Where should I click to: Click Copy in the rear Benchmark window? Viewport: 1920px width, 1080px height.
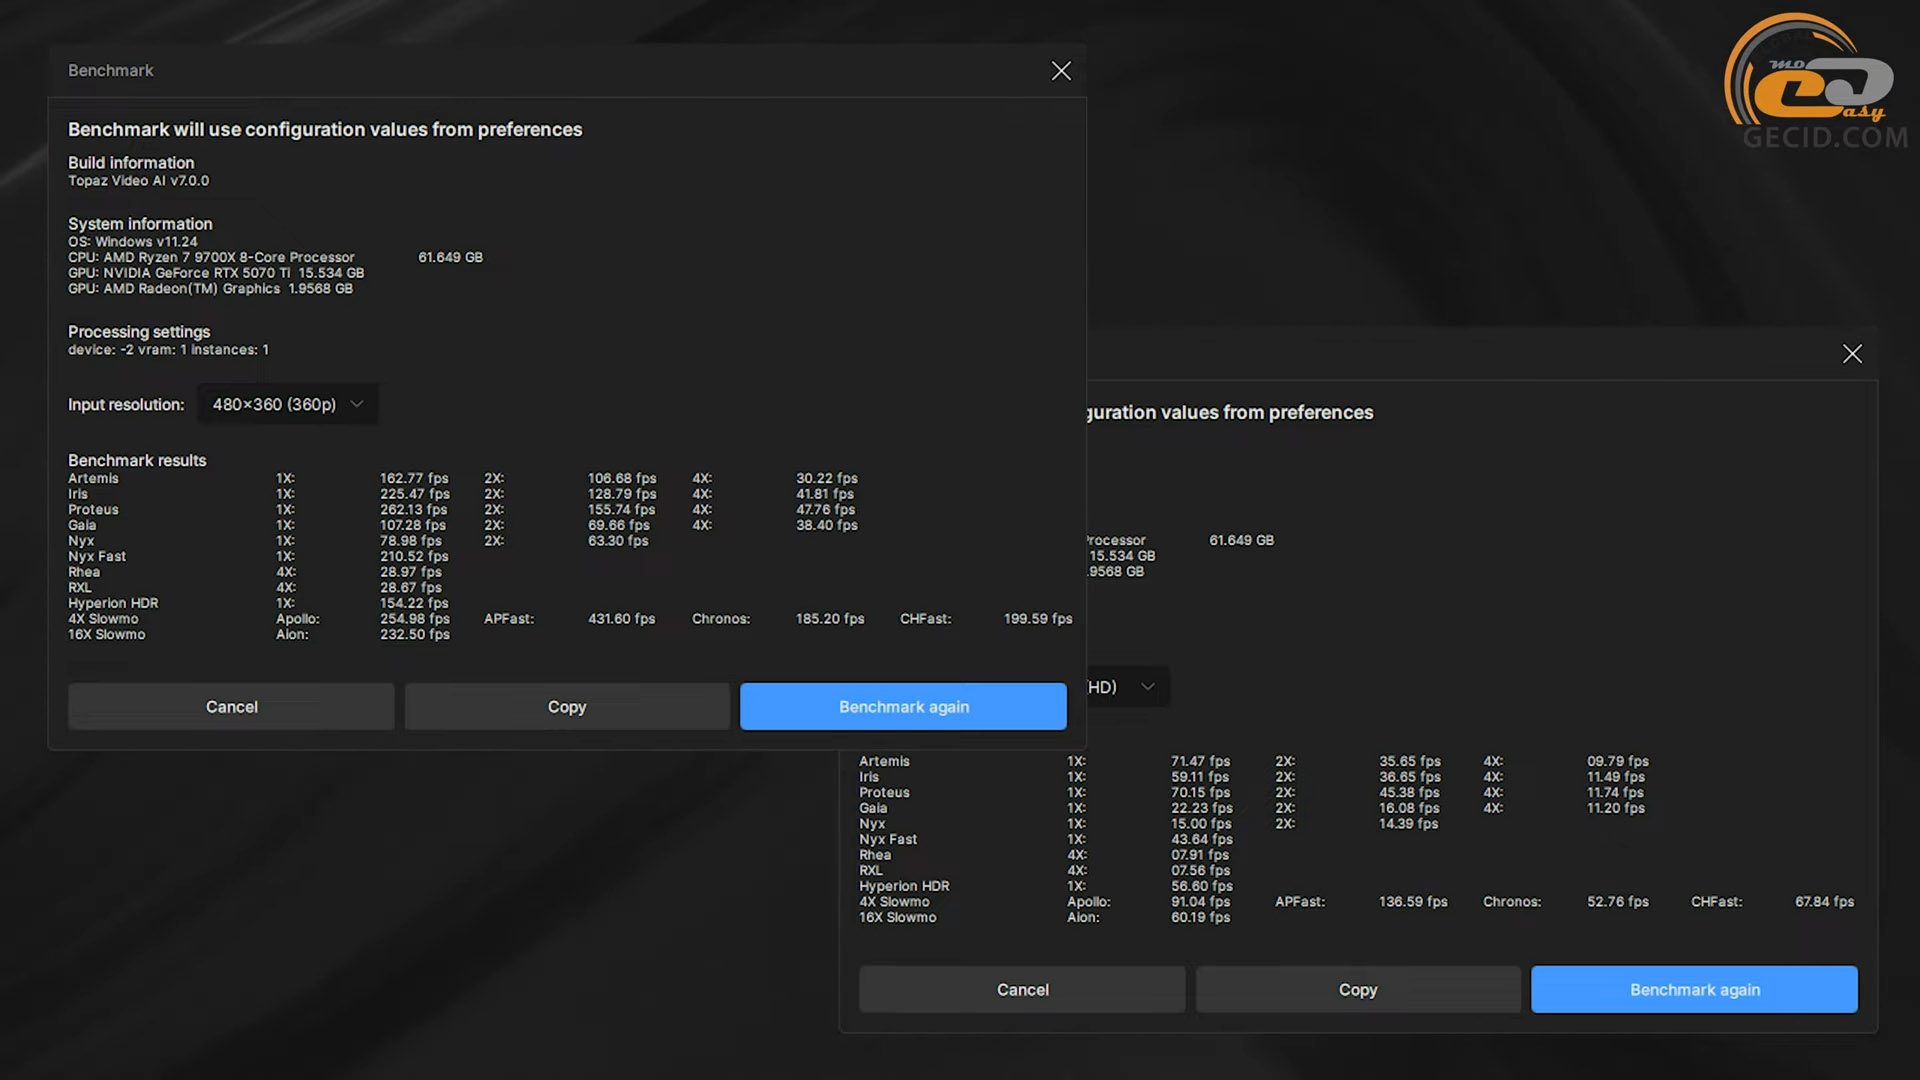coord(1358,990)
